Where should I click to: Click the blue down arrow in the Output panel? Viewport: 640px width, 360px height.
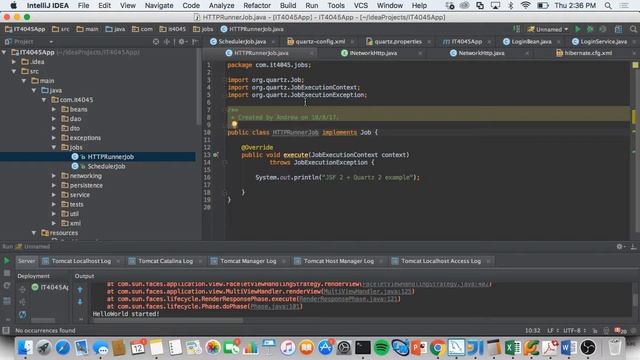tap(80, 302)
